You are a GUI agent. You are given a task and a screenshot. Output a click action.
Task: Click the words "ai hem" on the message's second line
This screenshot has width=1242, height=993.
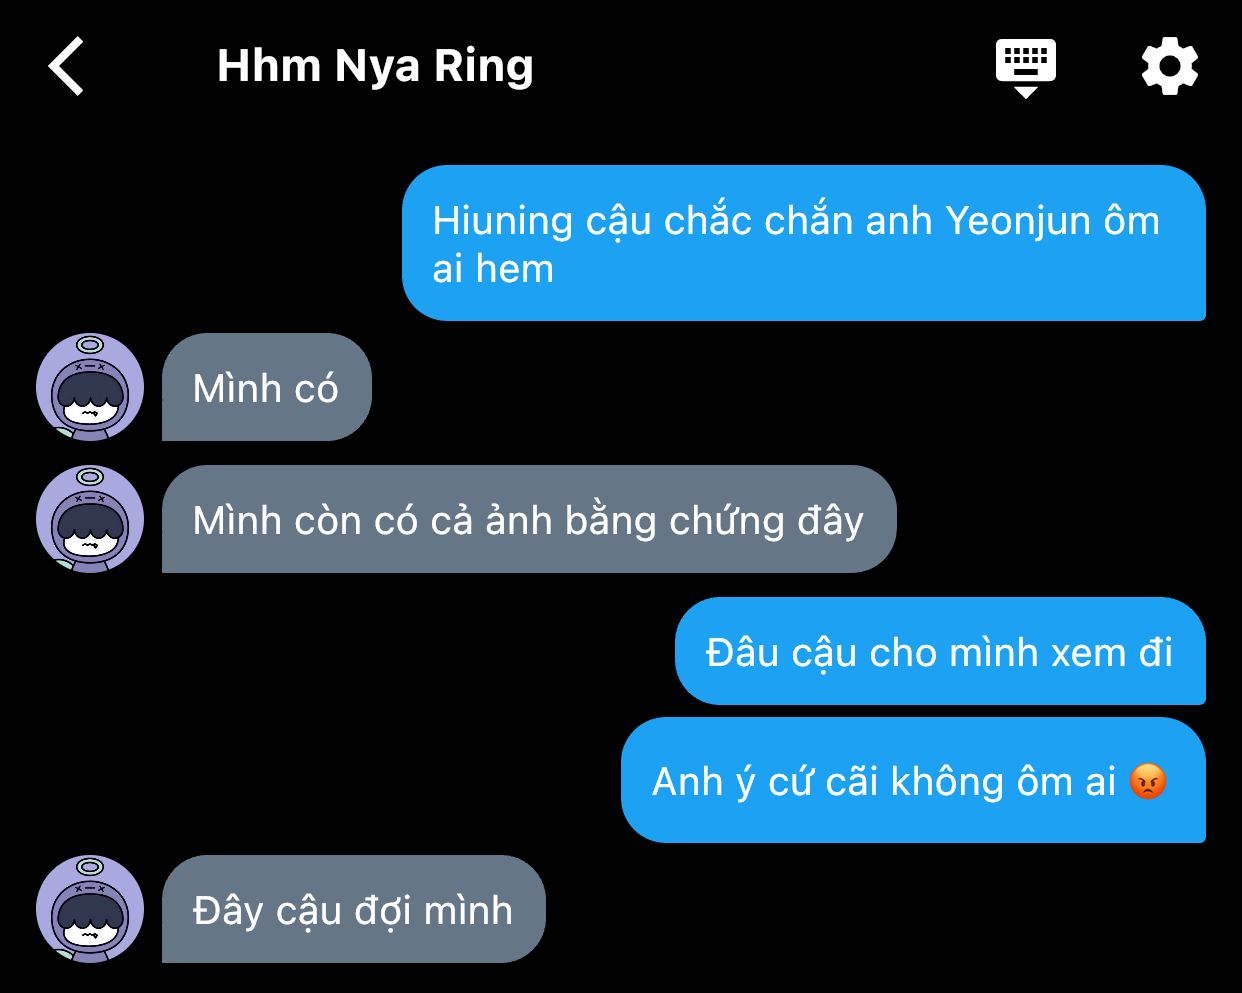coord(493,269)
